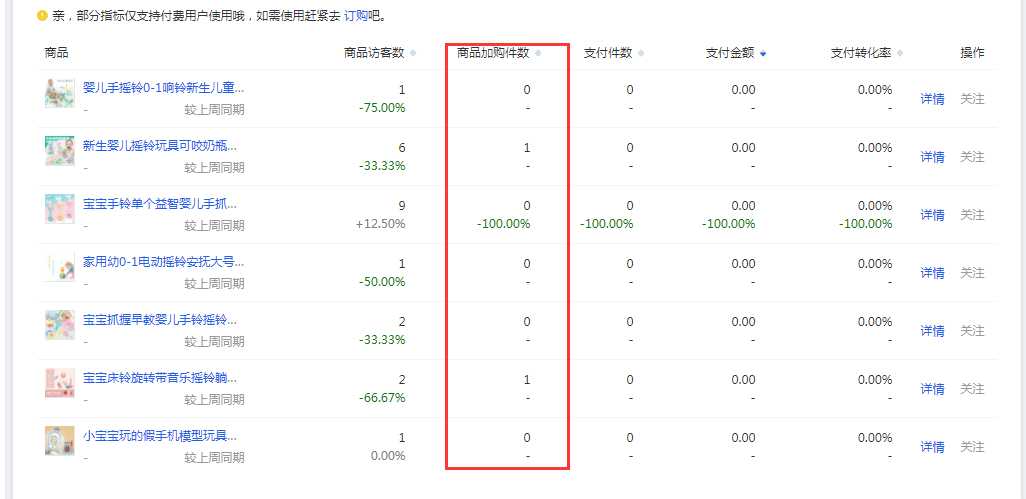Open product link 新生婴儿摇铃玩具可咬奶瓶

click(160, 146)
